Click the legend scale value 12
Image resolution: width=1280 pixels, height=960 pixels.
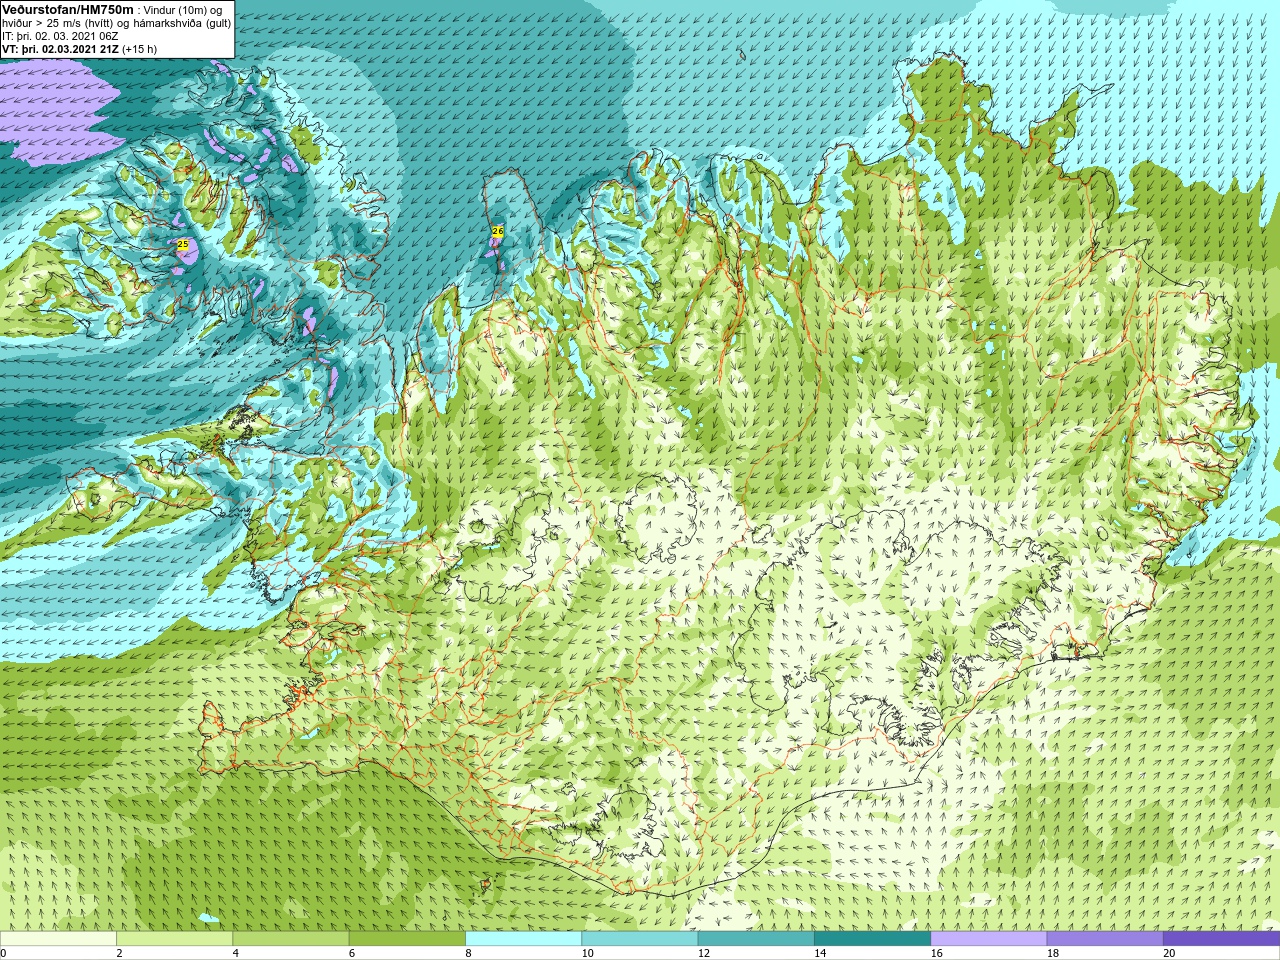click(x=704, y=953)
